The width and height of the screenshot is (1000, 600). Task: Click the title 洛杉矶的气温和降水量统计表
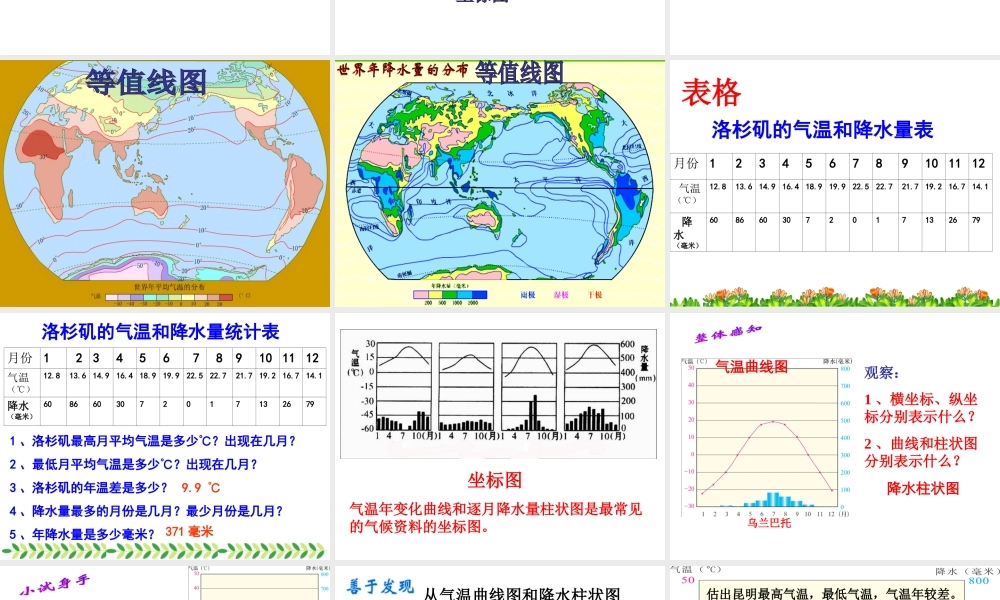click(x=161, y=332)
